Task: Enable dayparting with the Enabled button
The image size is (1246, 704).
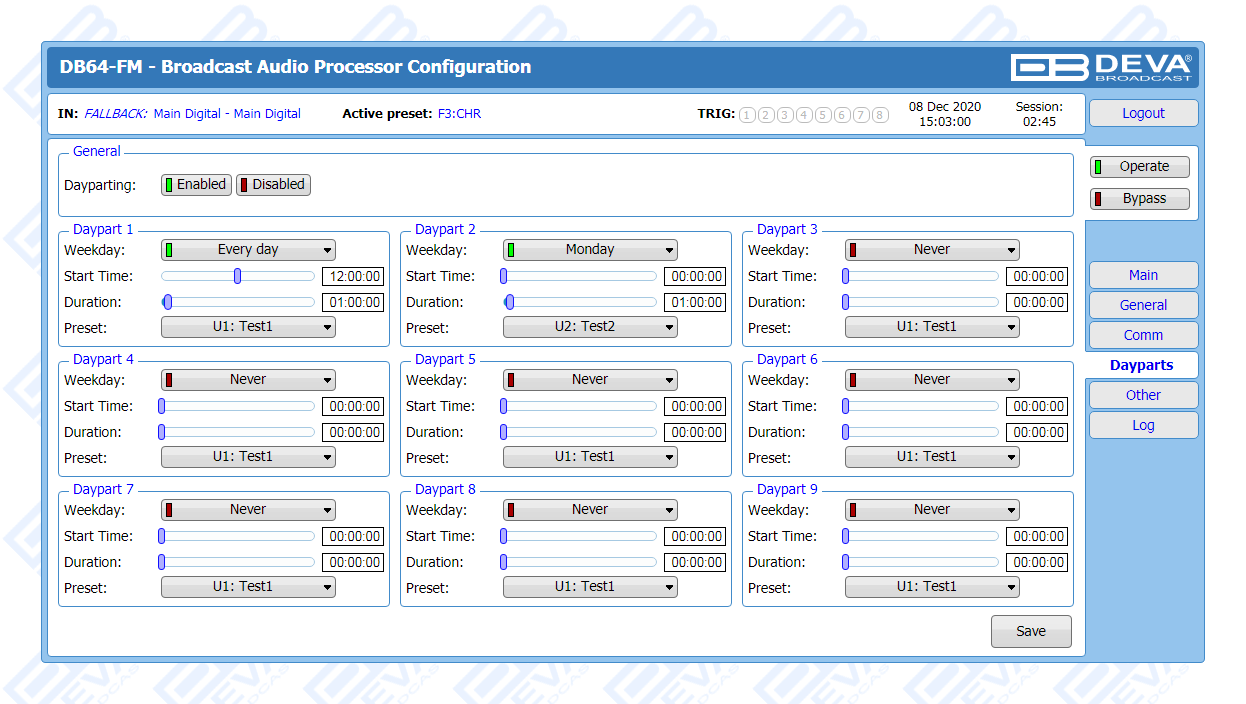Action: tap(196, 185)
